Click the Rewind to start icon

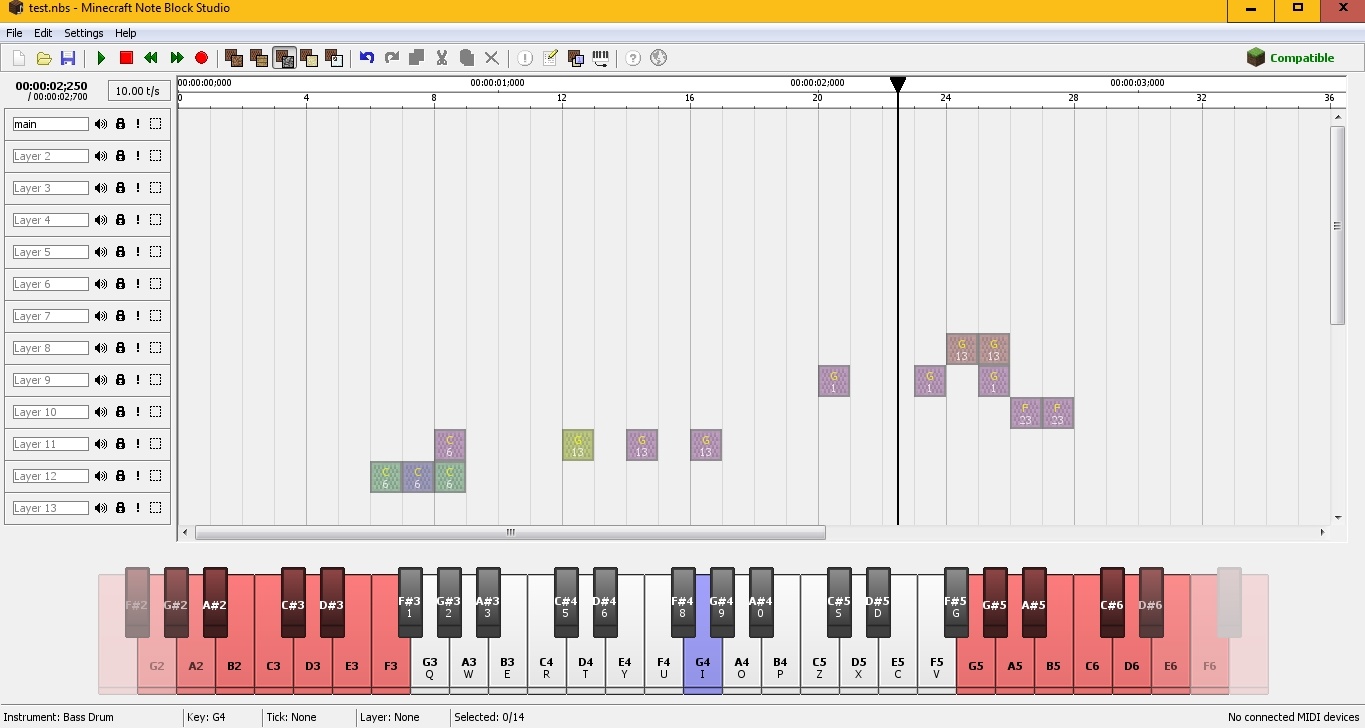[151, 58]
